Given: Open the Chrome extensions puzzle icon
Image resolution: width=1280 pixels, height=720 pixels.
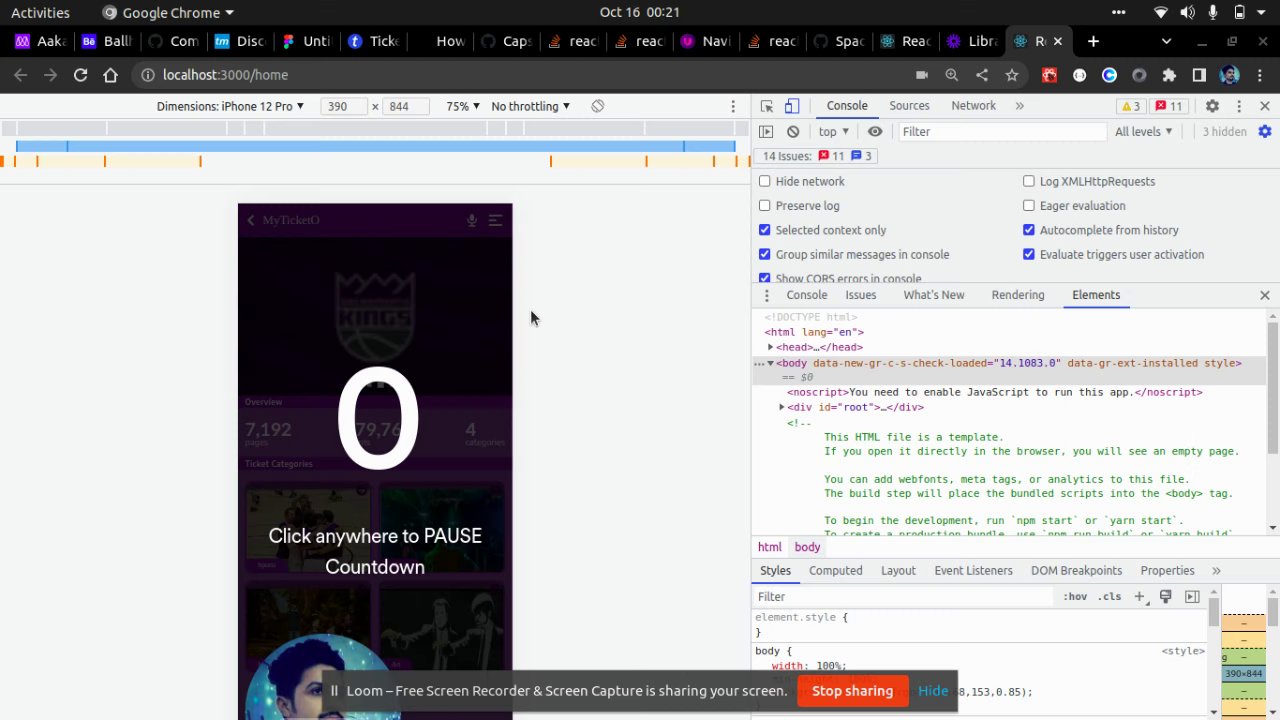Looking at the screenshot, I should click(x=1169, y=75).
